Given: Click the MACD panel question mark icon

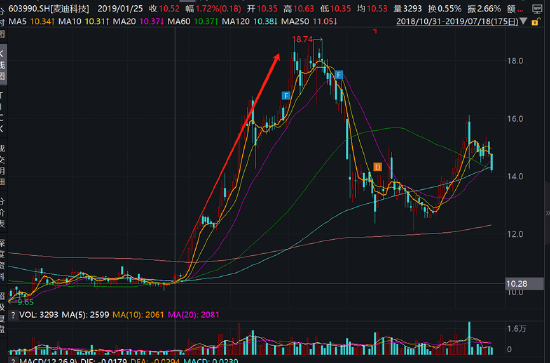Looking at the screenshot, I should [x=13, y=360].
